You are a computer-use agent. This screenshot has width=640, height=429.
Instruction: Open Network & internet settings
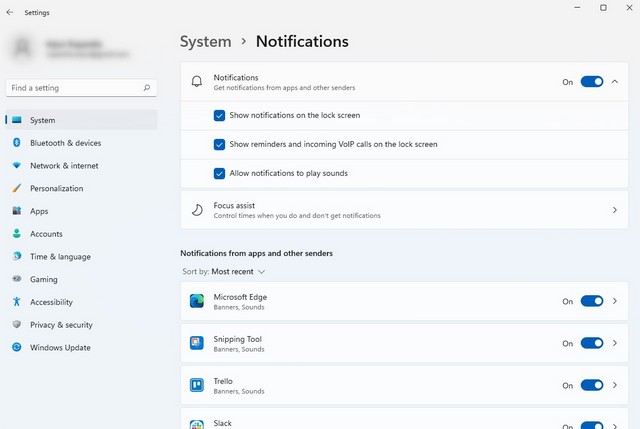pos(82,166)
